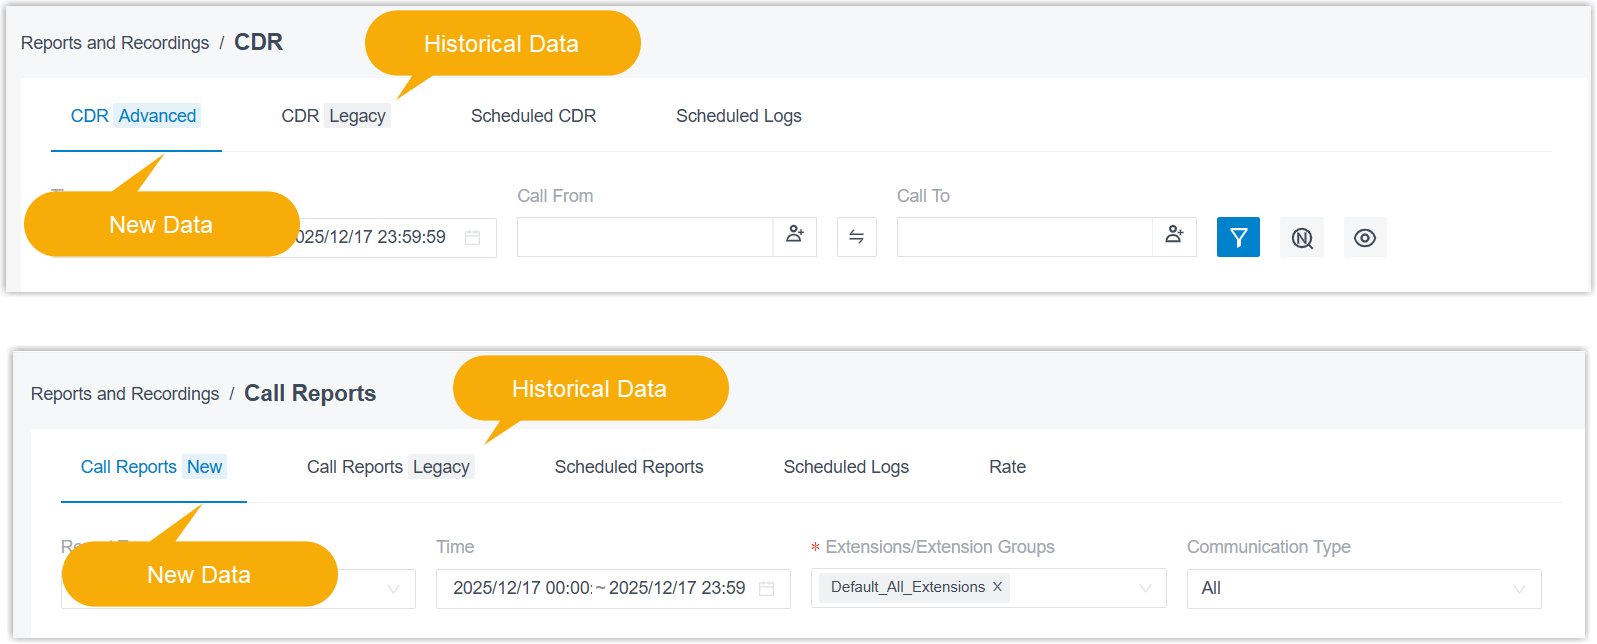The width and height of the screenshot is (1597, 644).
Task: Go to Scheduled Reports tab
Action: (628, 467)
